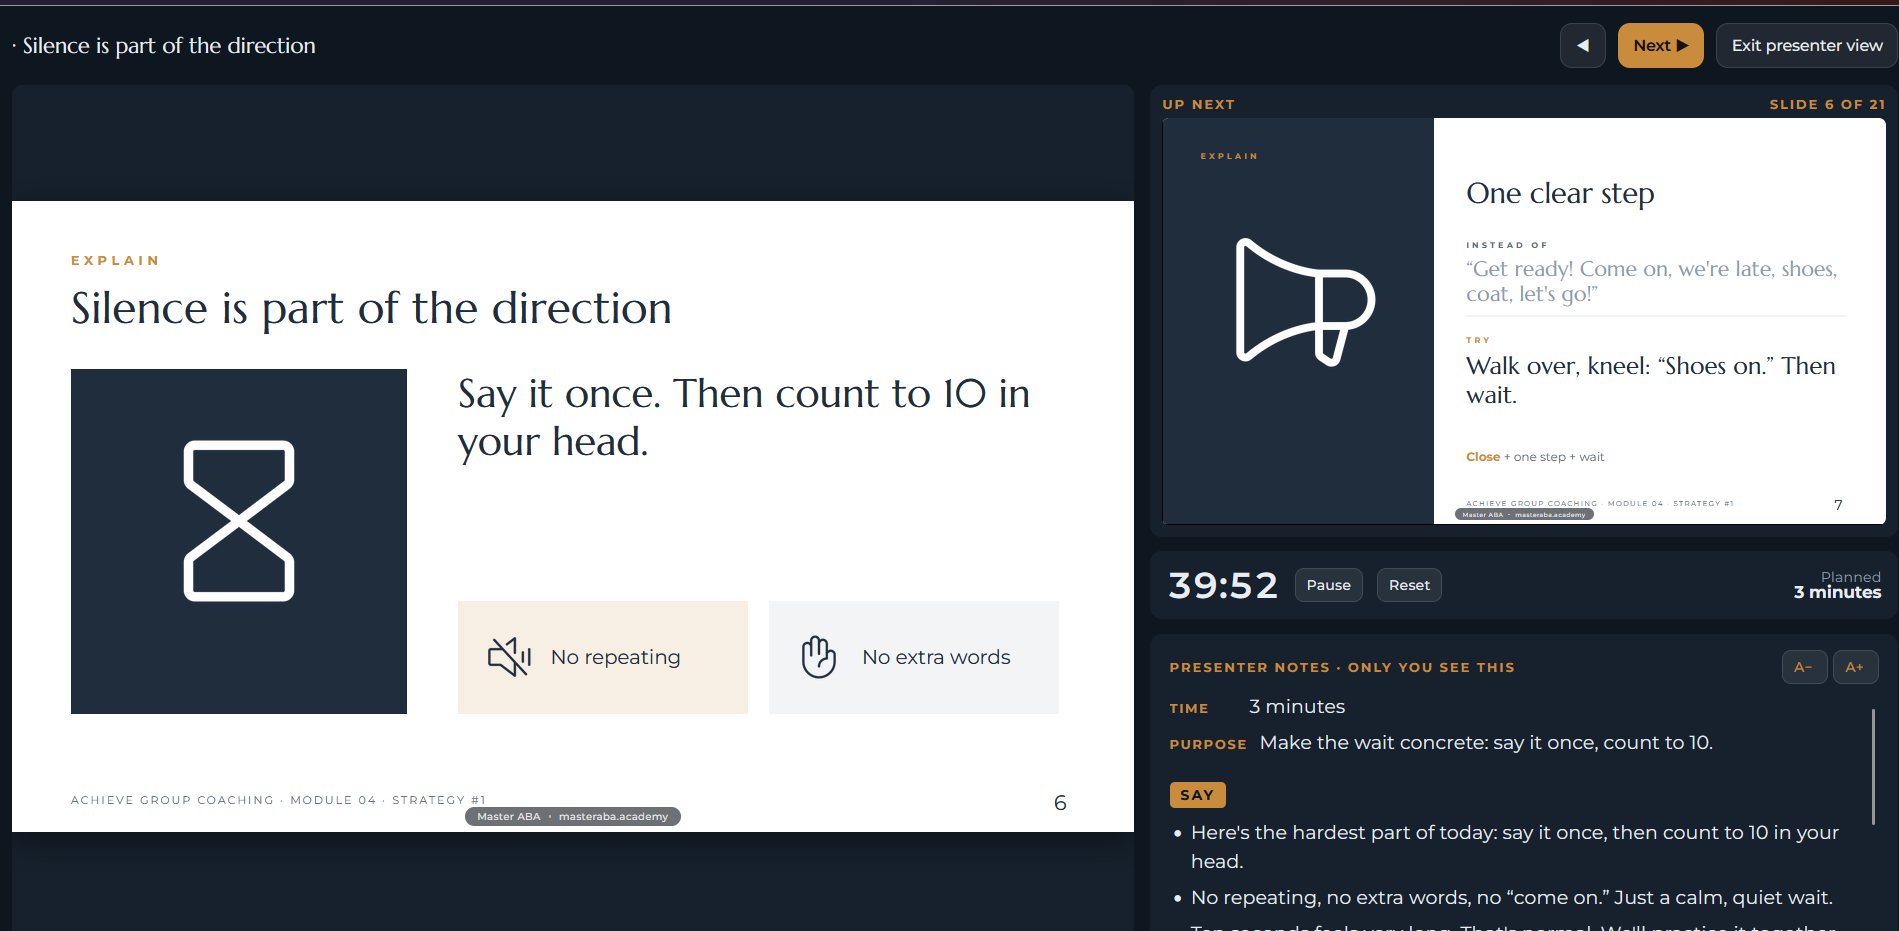Go to previous slide with back arrow
Screen dimensions: 1899x931
point(1582,46)
